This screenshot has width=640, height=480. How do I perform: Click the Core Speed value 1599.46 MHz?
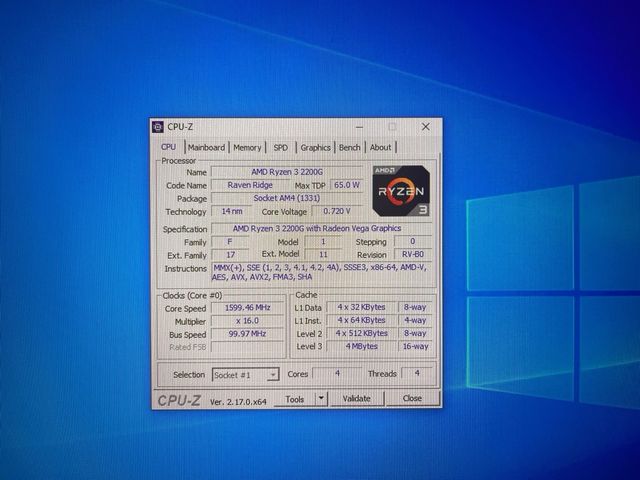click(x=248, y=308)
